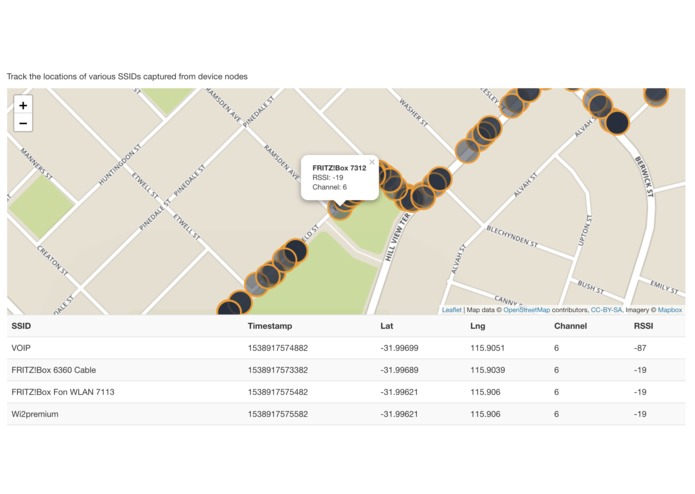Zoom out the map with minus button

(23, 123)
